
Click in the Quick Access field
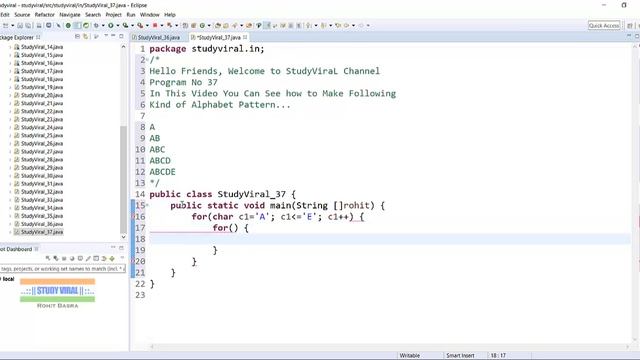click(x=604, y=25)
